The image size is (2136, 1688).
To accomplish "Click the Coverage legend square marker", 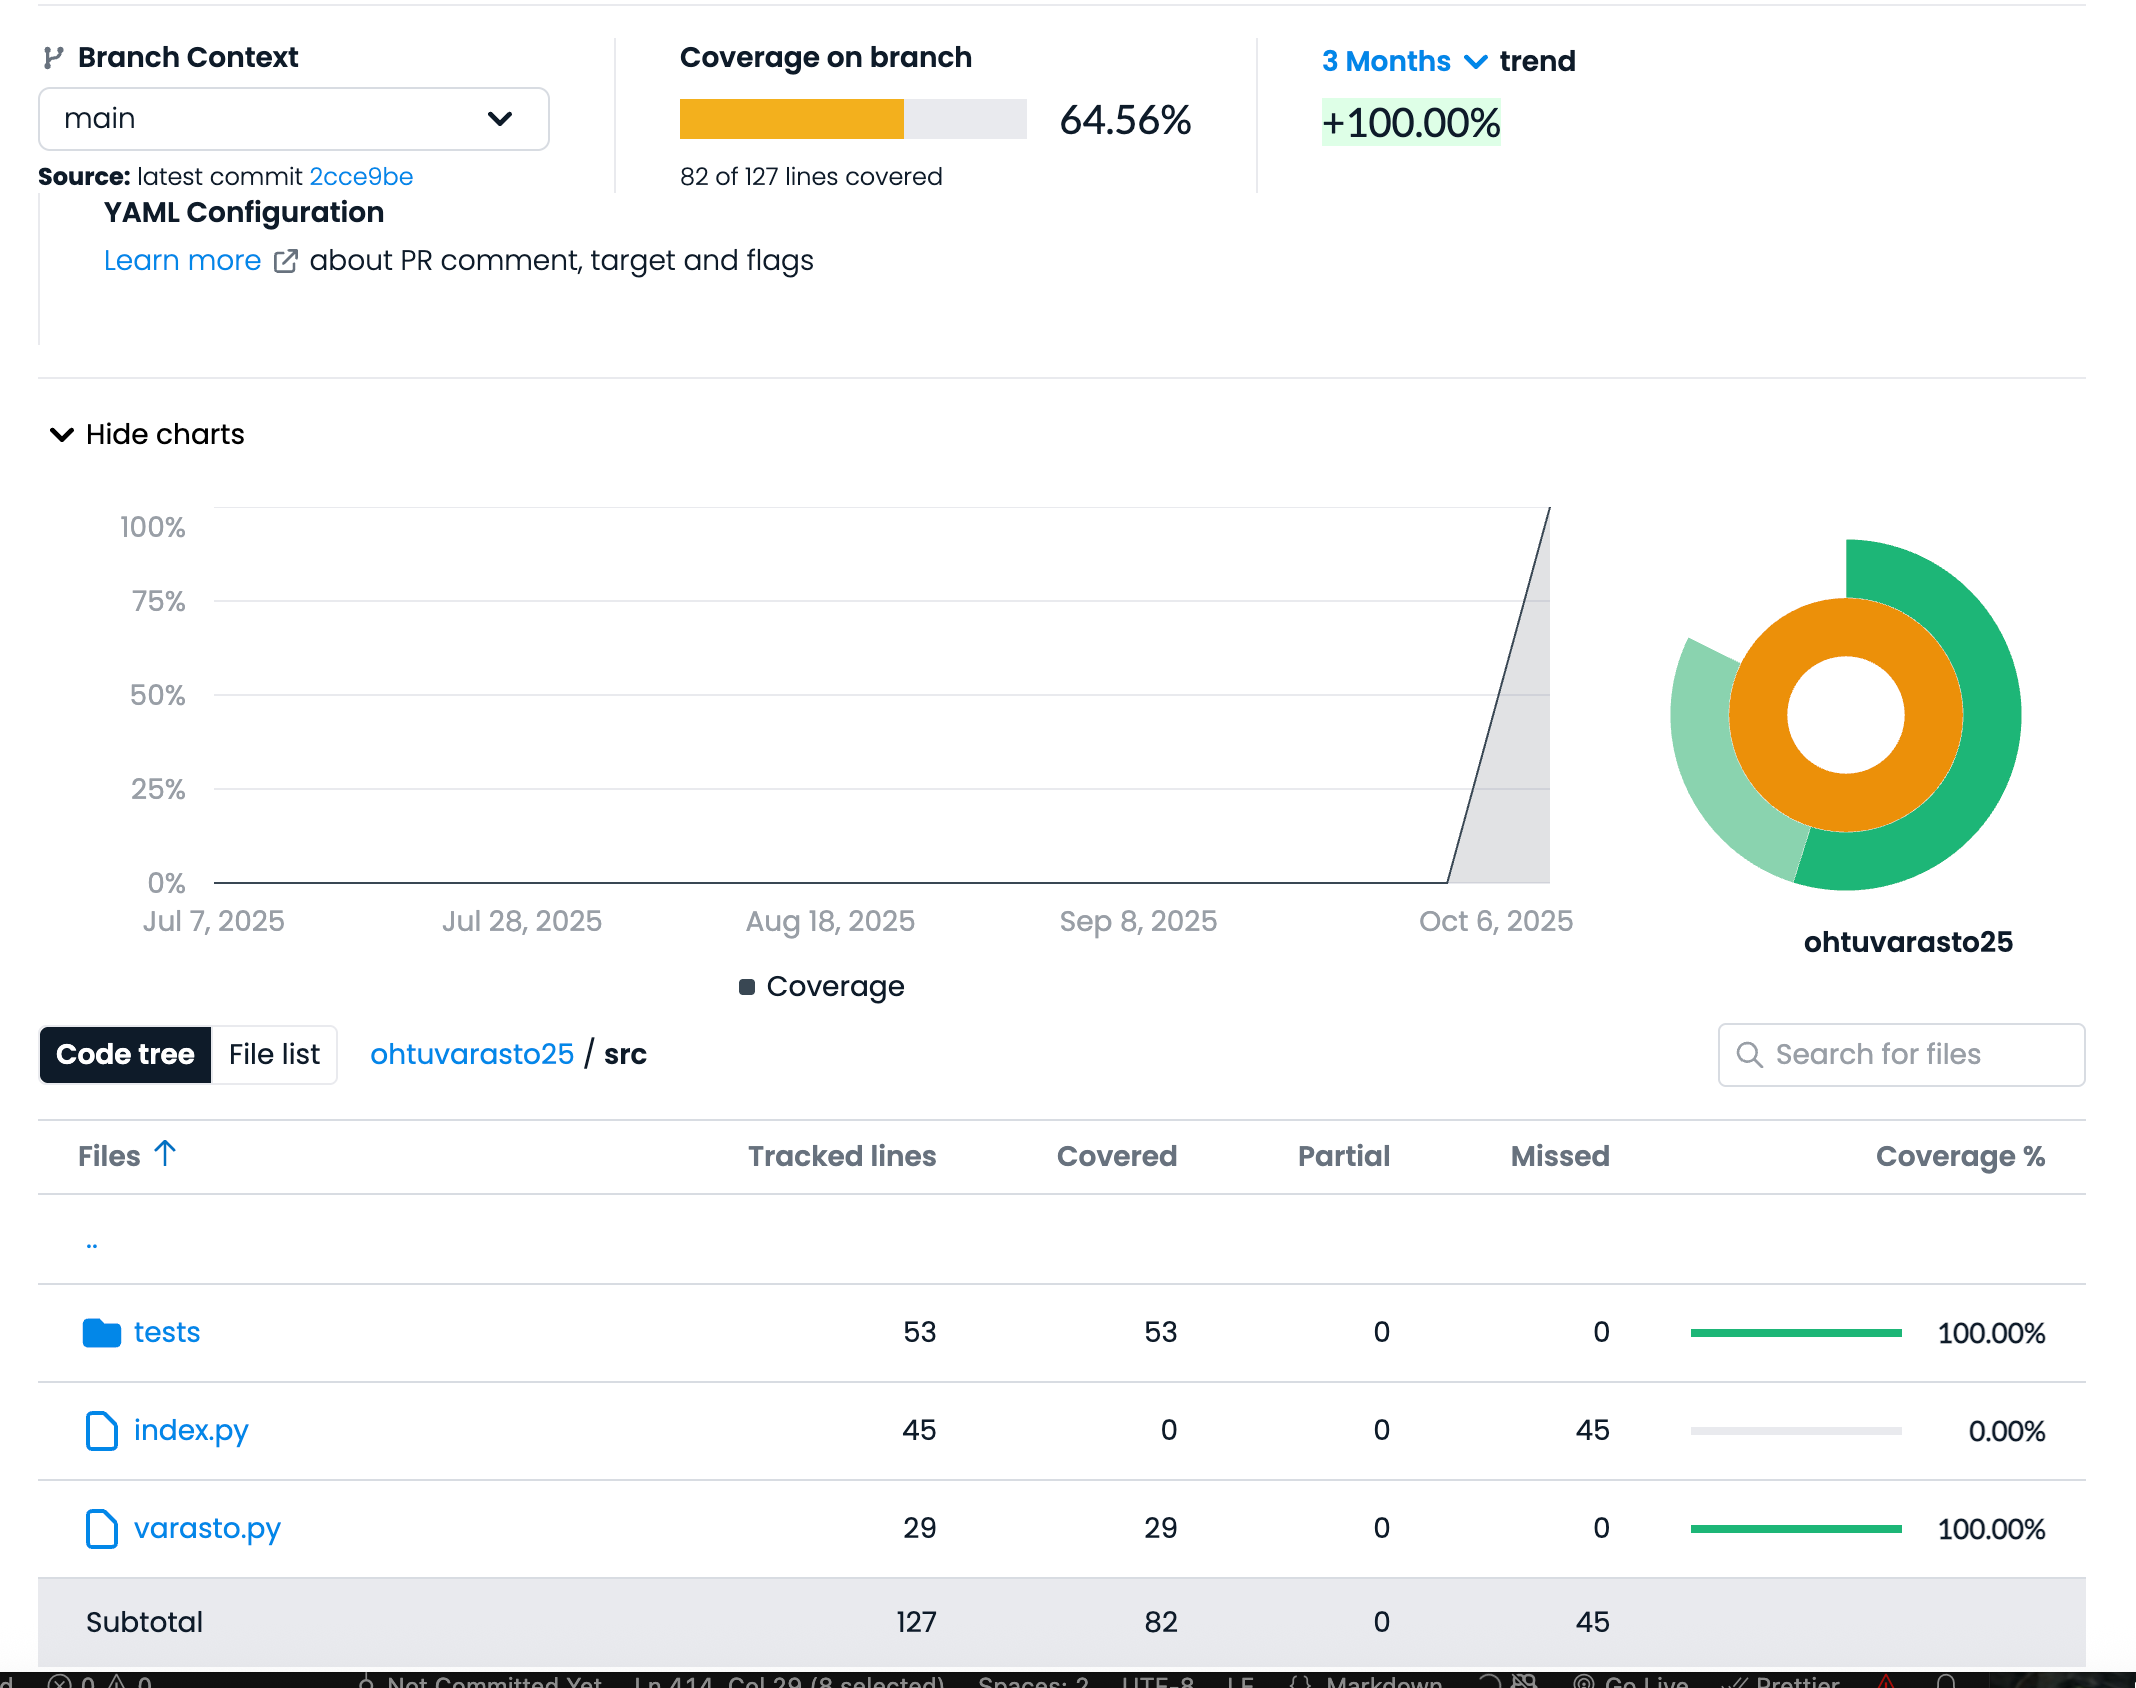I will pyautogui.click(x=746, y=987).
